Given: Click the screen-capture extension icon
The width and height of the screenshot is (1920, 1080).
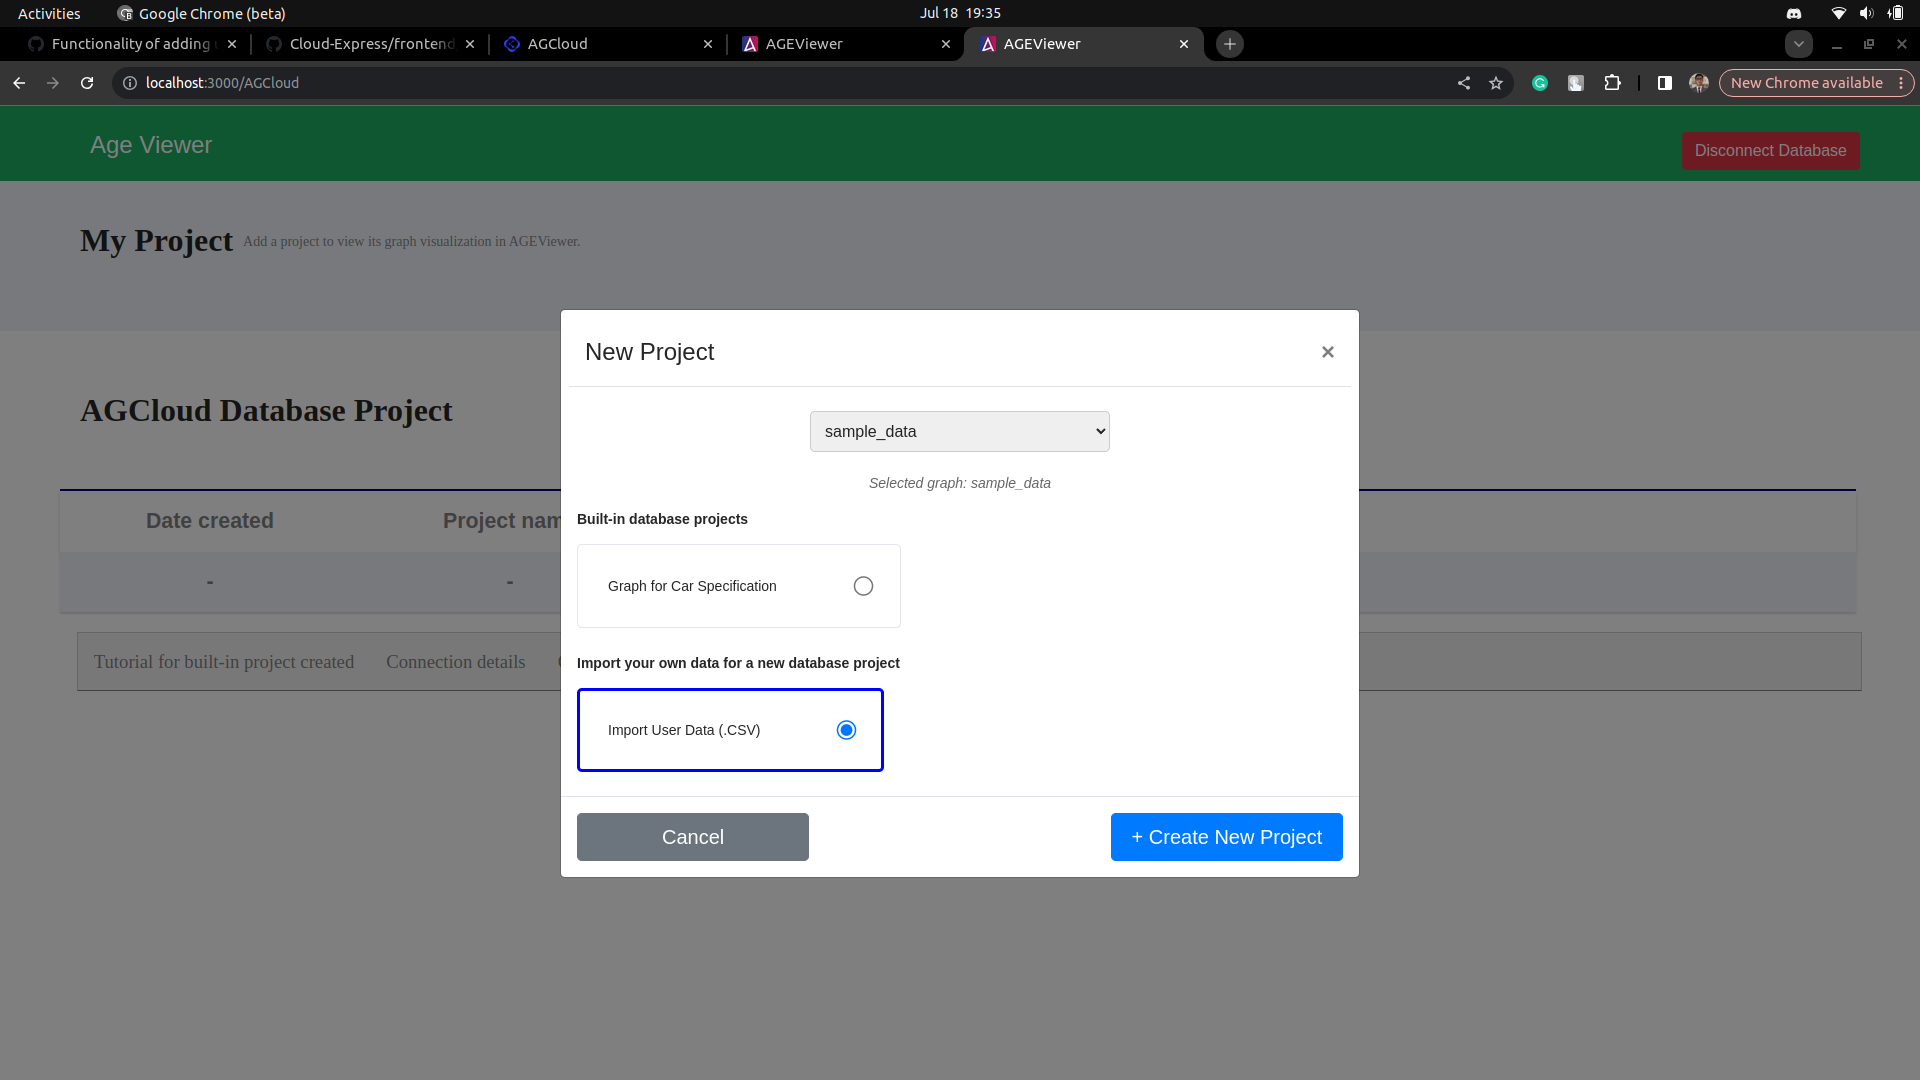Looking at the screenshot, I should pyautogui.click(x=1577, y=83).
